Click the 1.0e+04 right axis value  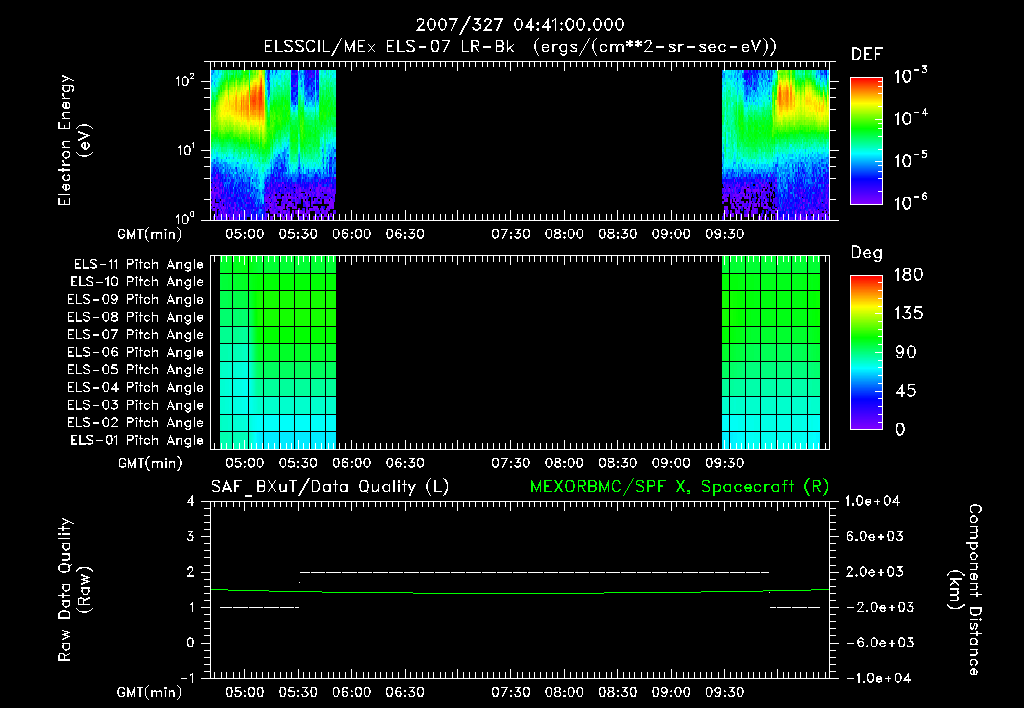tap(872, 501)
